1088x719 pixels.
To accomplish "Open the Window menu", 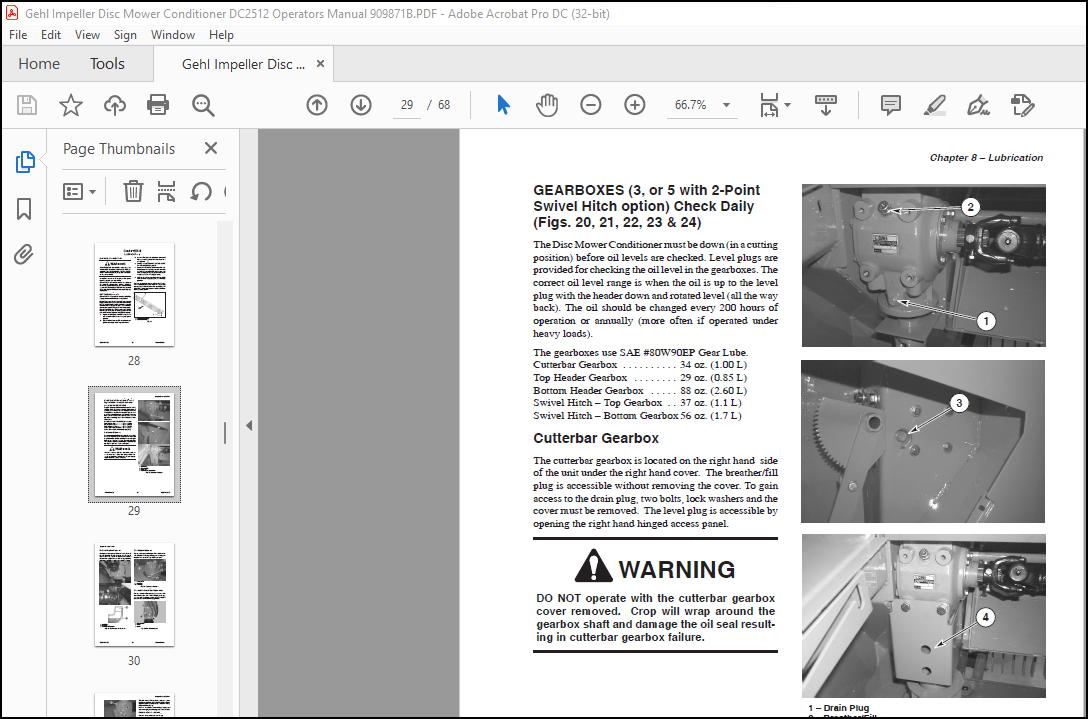I will (173, 35).
